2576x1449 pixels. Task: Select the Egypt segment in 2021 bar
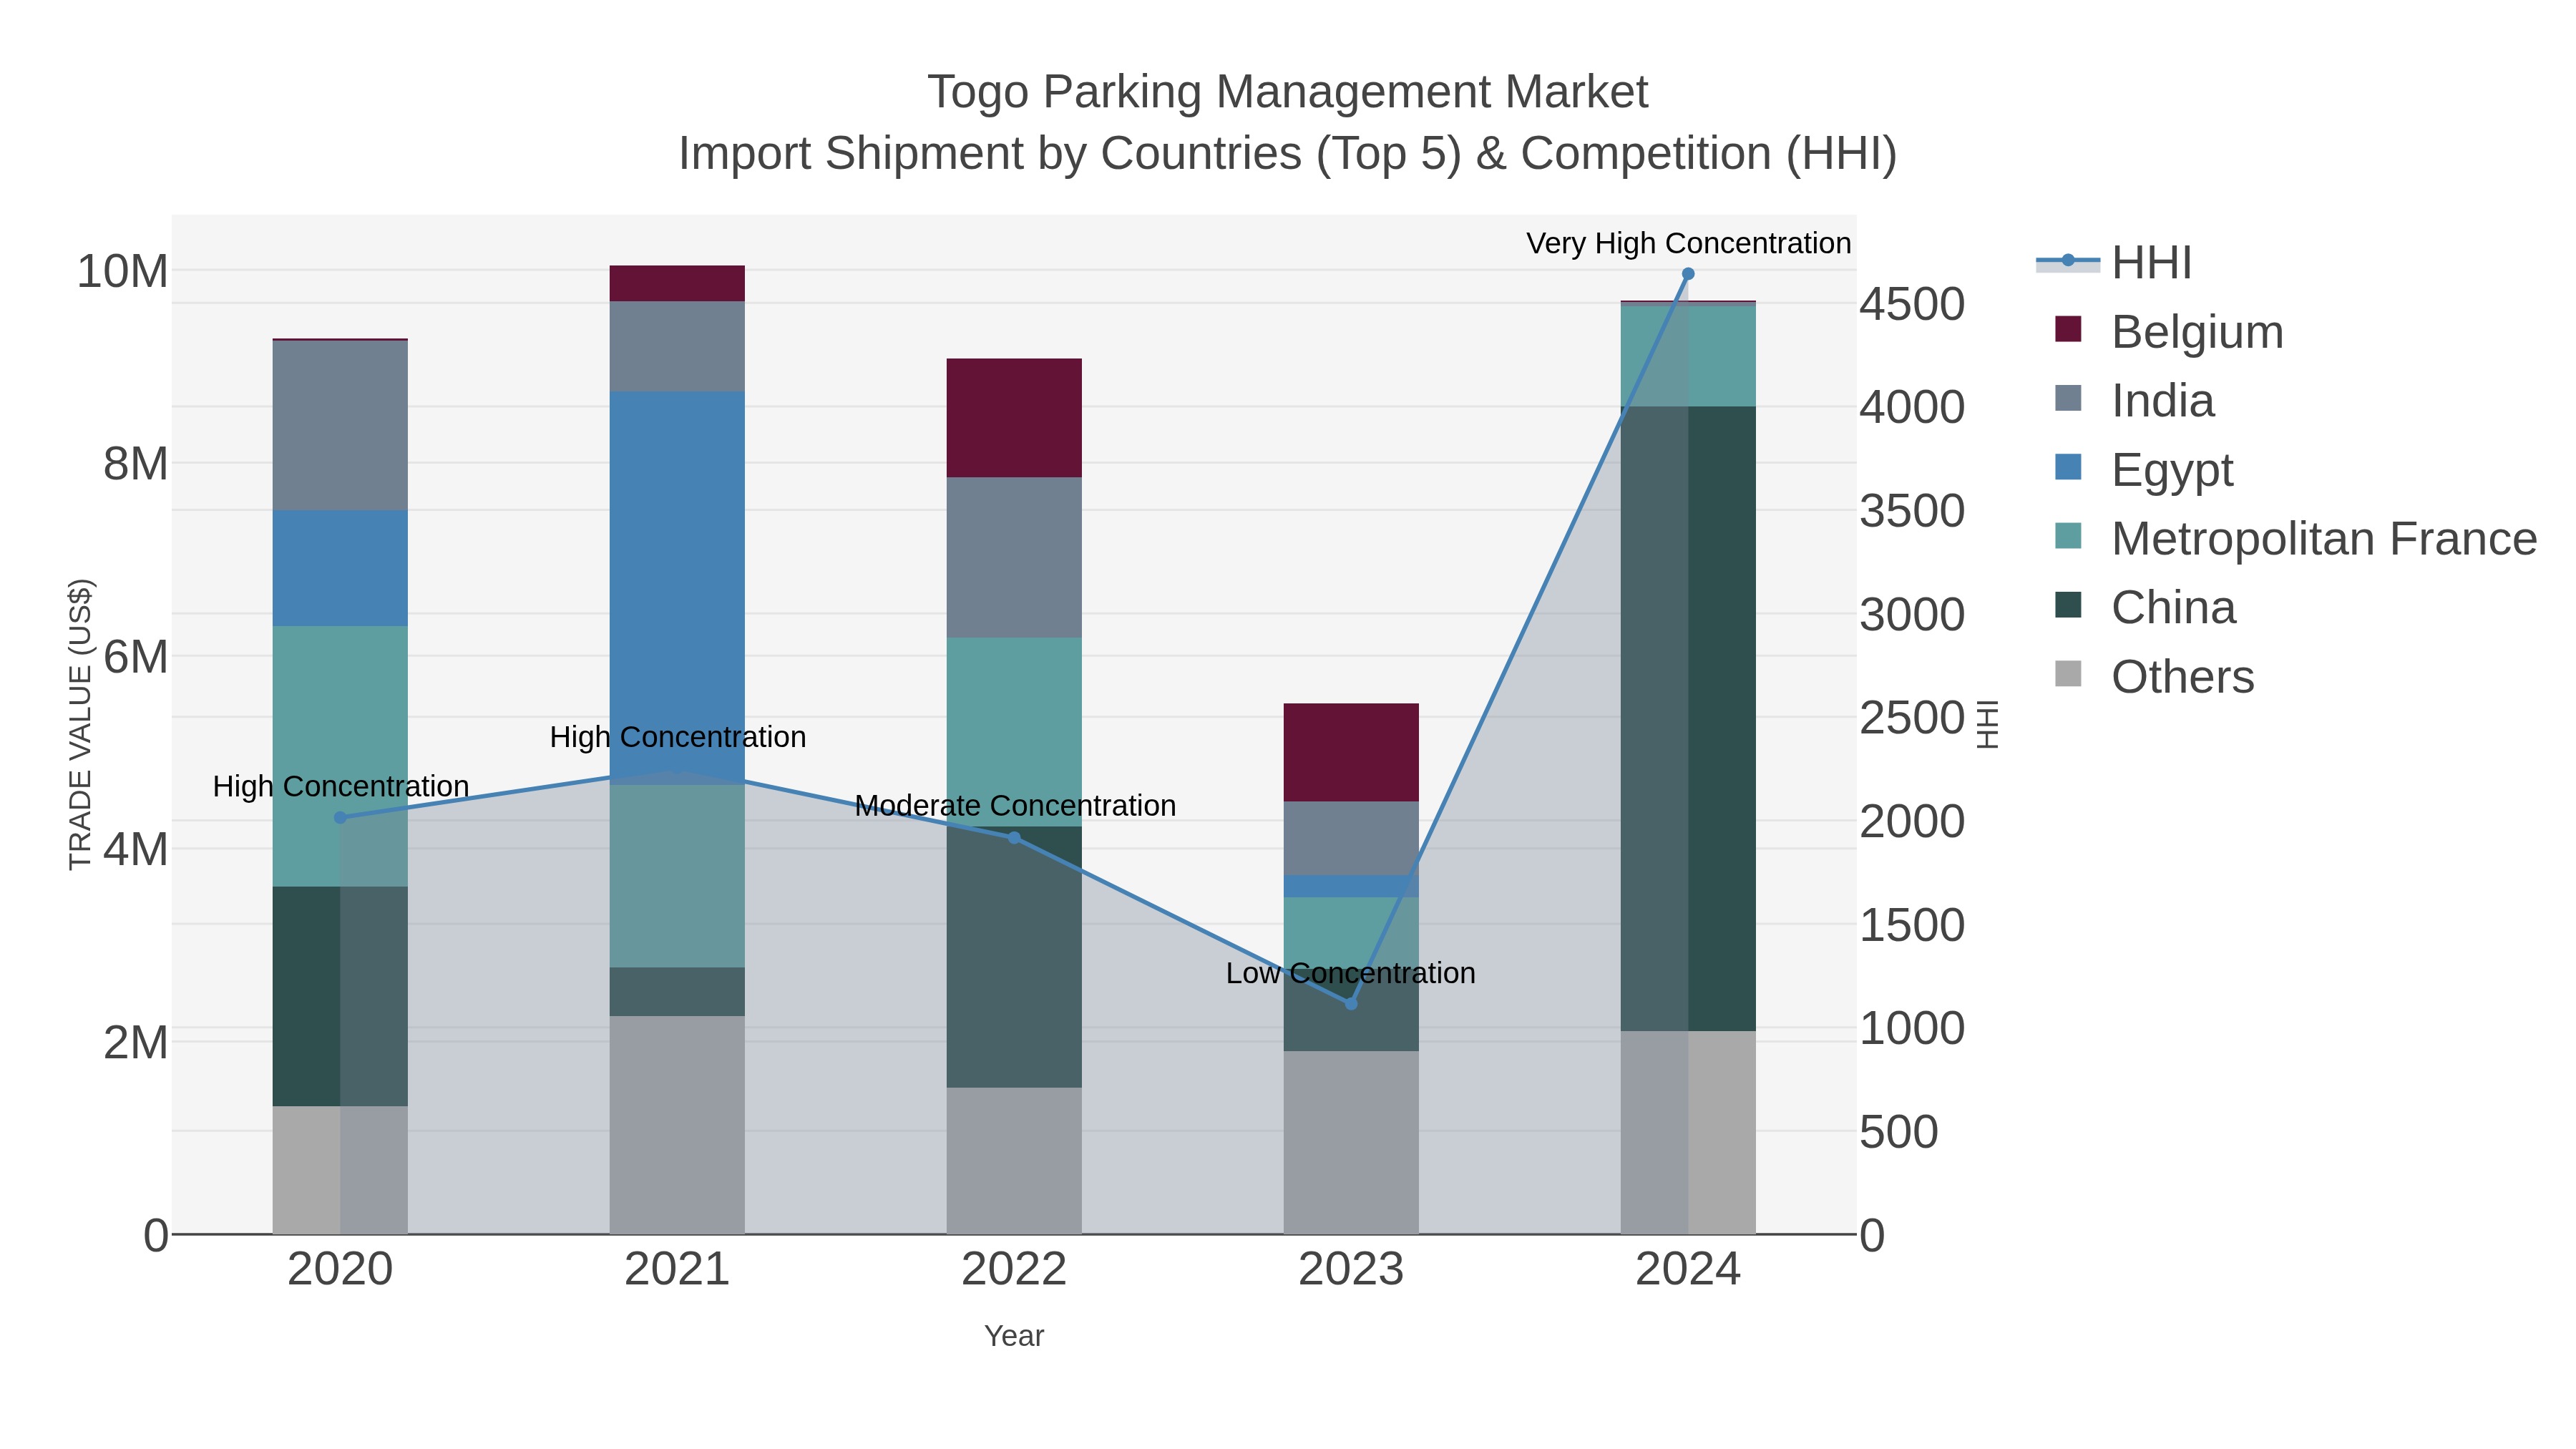(x=677, y=588)
